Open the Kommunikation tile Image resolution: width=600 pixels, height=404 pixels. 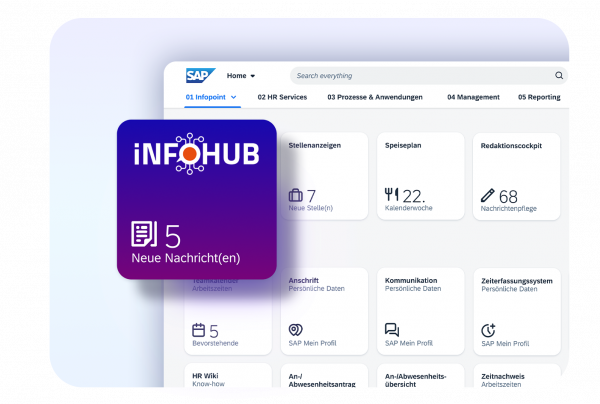421,311
